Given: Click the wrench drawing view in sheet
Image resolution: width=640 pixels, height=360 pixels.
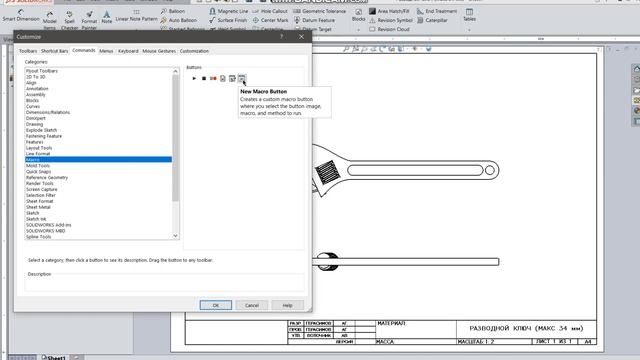Looking at the screenshot, I should [405, 170].
